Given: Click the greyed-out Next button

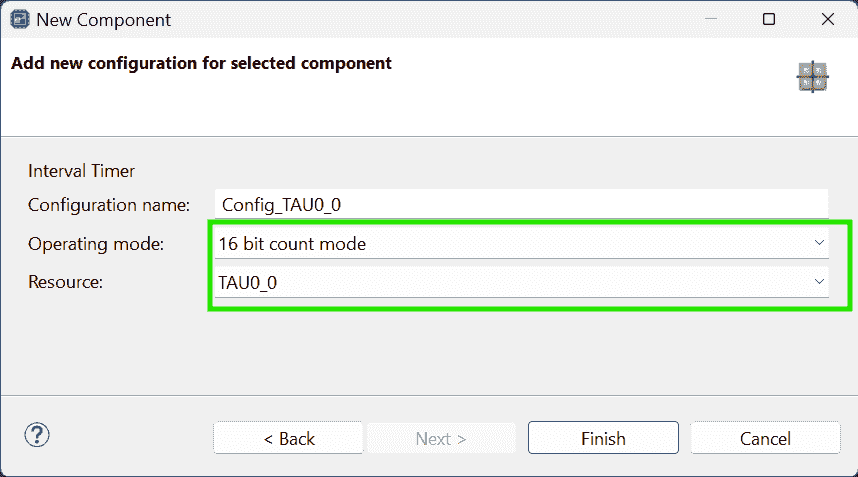Looking at the screenshot, I should pyautogui.click(x=441, y=438).
